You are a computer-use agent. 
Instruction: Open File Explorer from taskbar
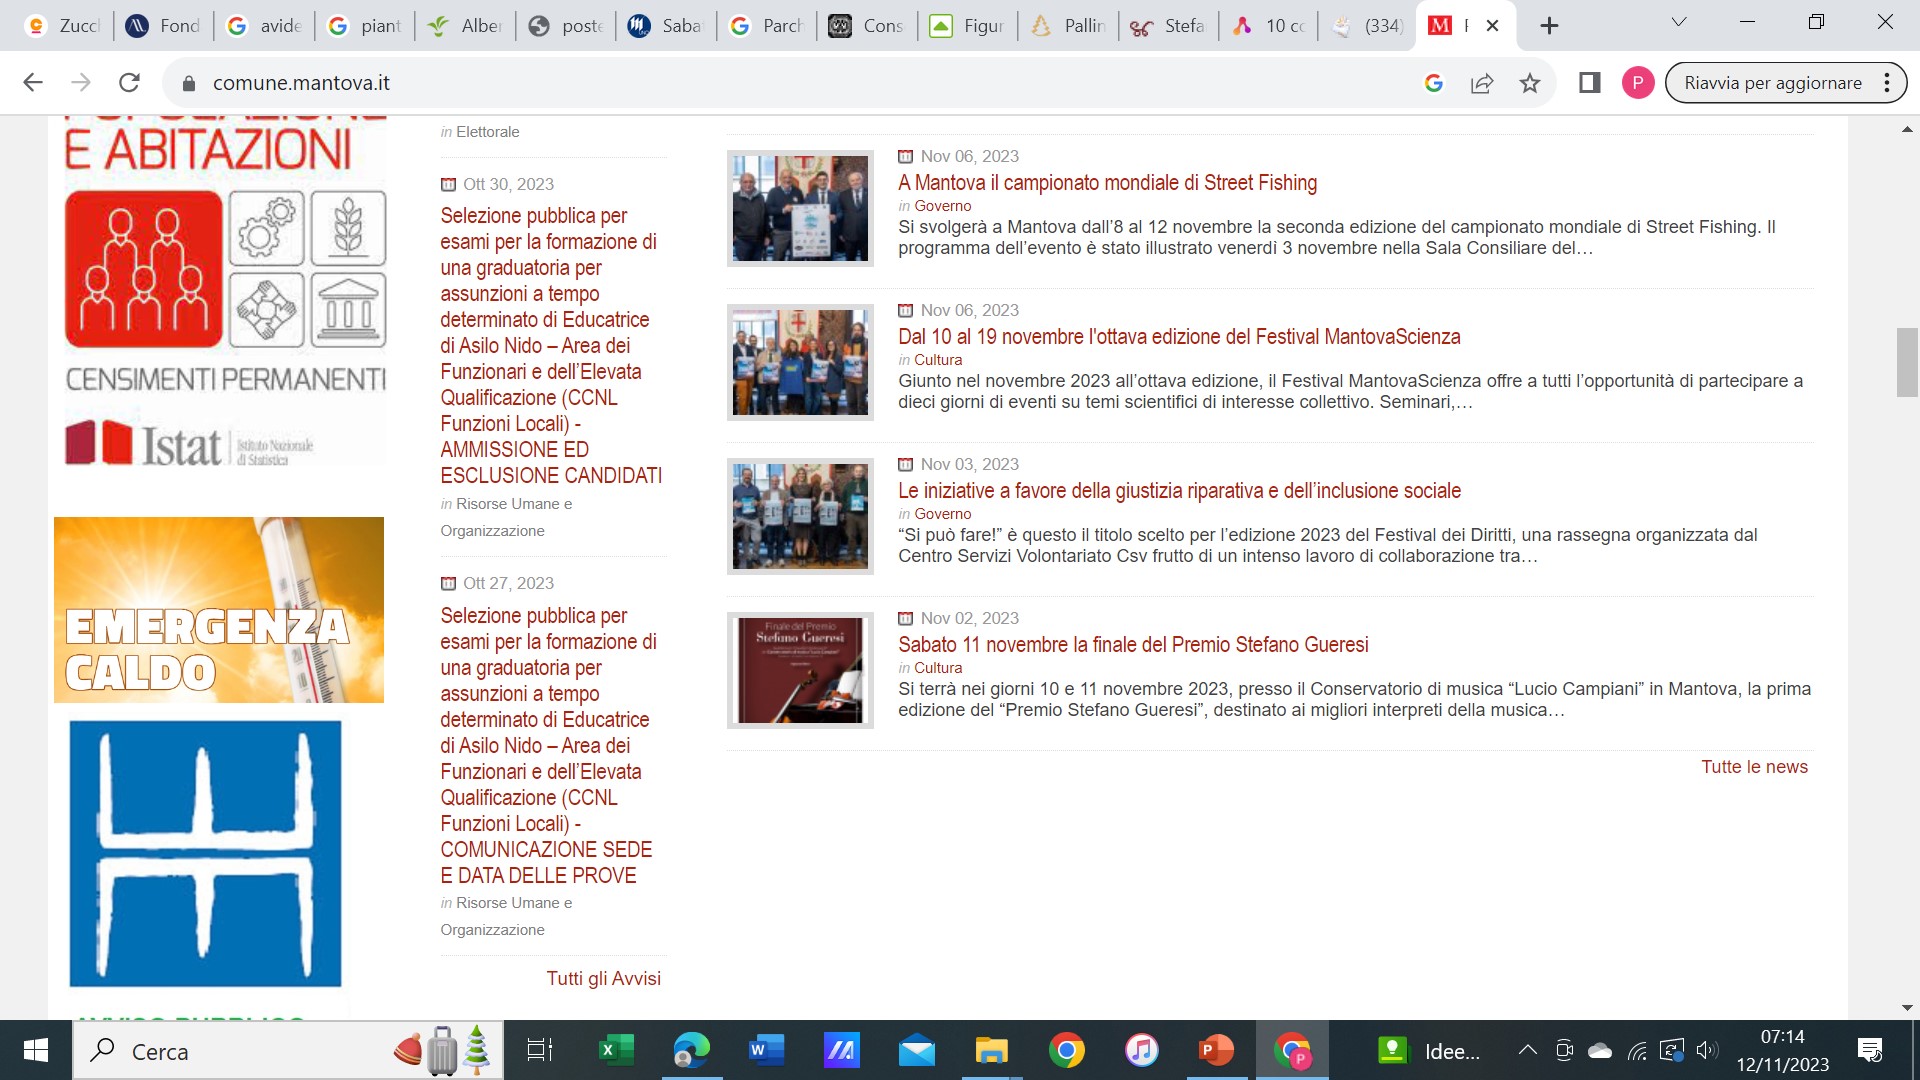[x=991, y=1050]
